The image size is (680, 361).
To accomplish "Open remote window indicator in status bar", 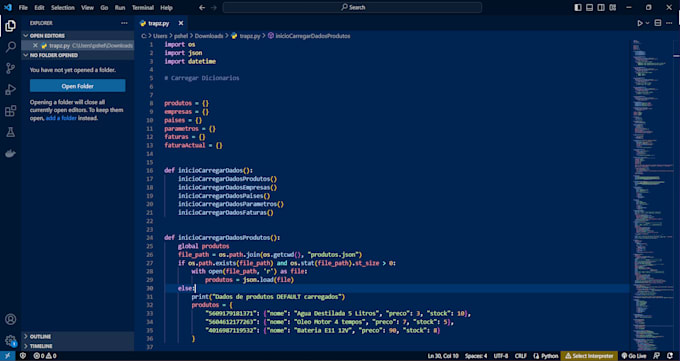I will click(x=7, y=356).
